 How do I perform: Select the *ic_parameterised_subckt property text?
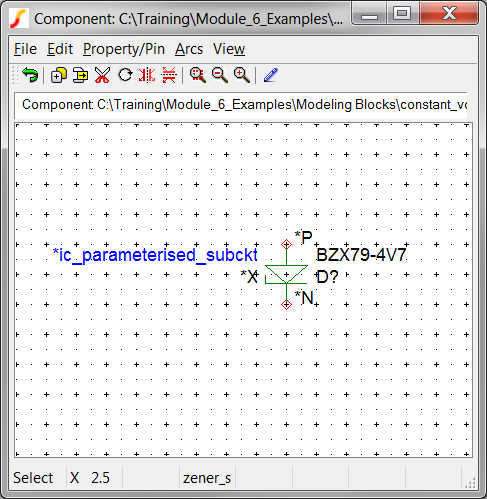pyautogui.click(x=155, y=255)
